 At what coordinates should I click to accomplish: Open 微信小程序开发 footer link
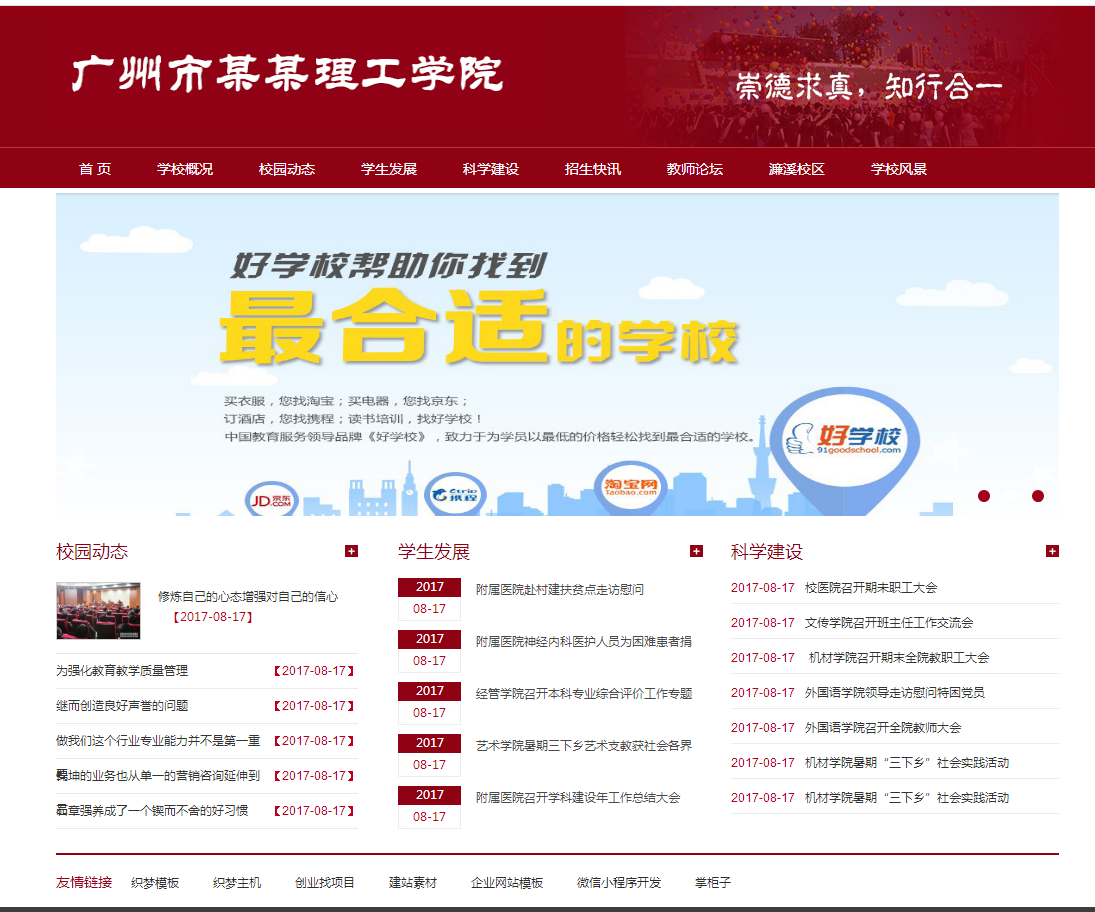tap(619, 883)
